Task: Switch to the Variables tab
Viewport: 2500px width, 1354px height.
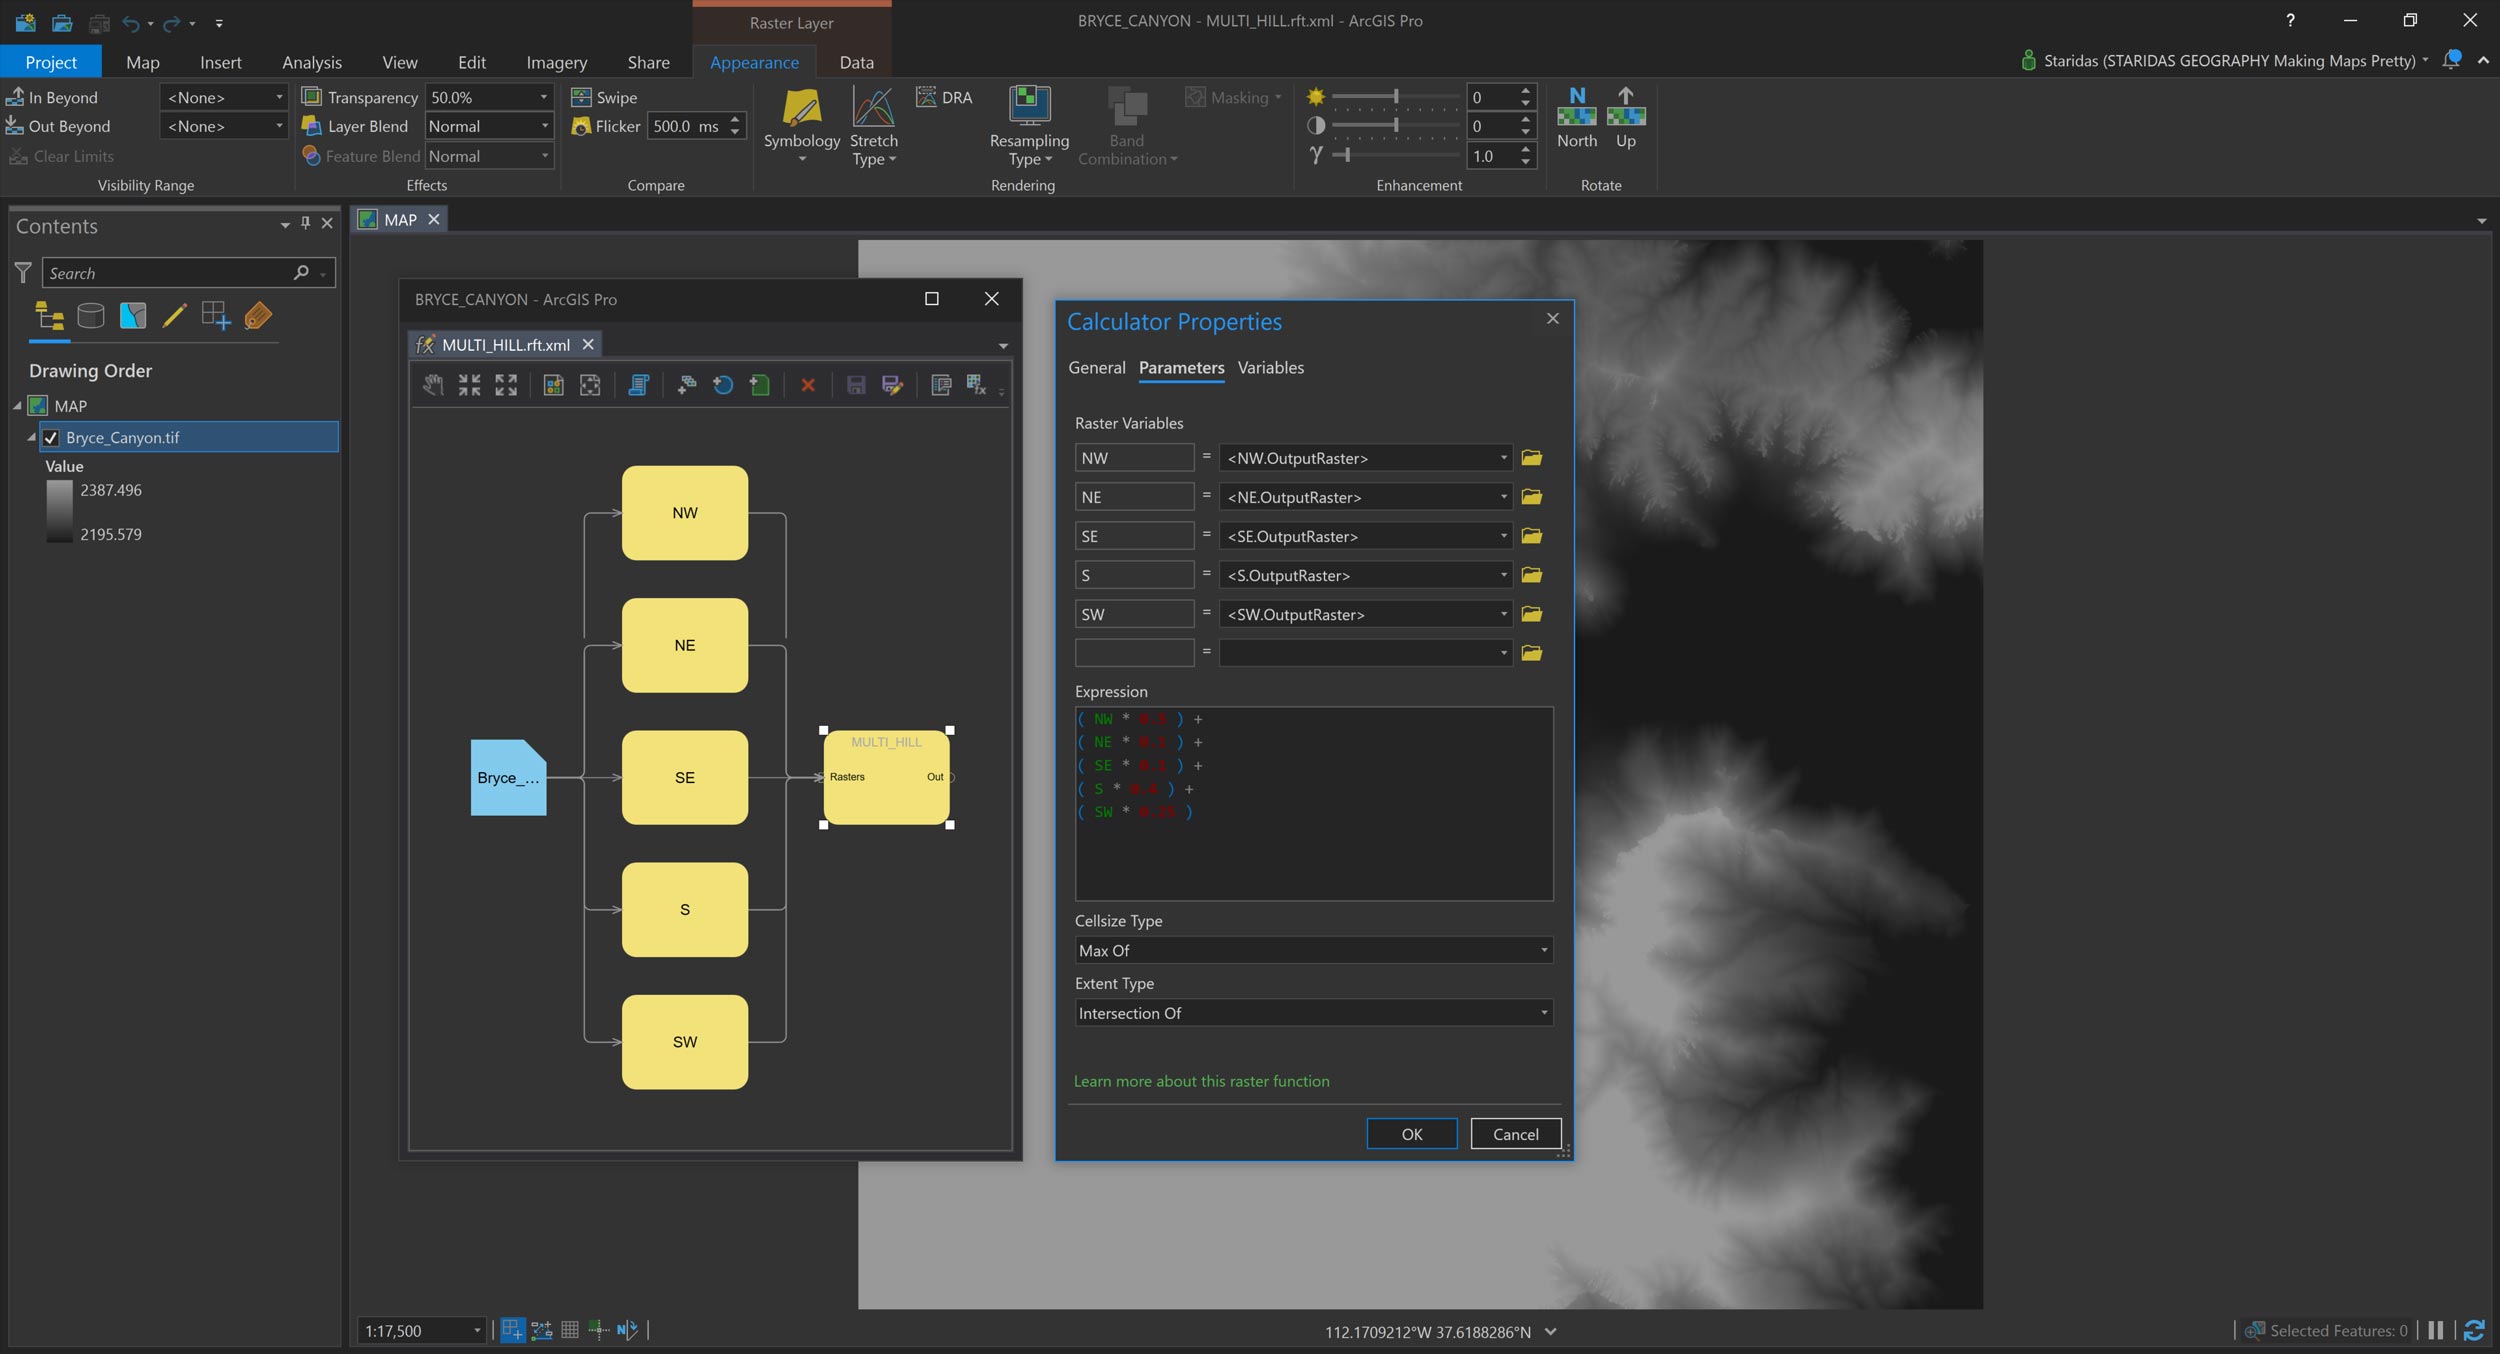Action: (1270, 368)
